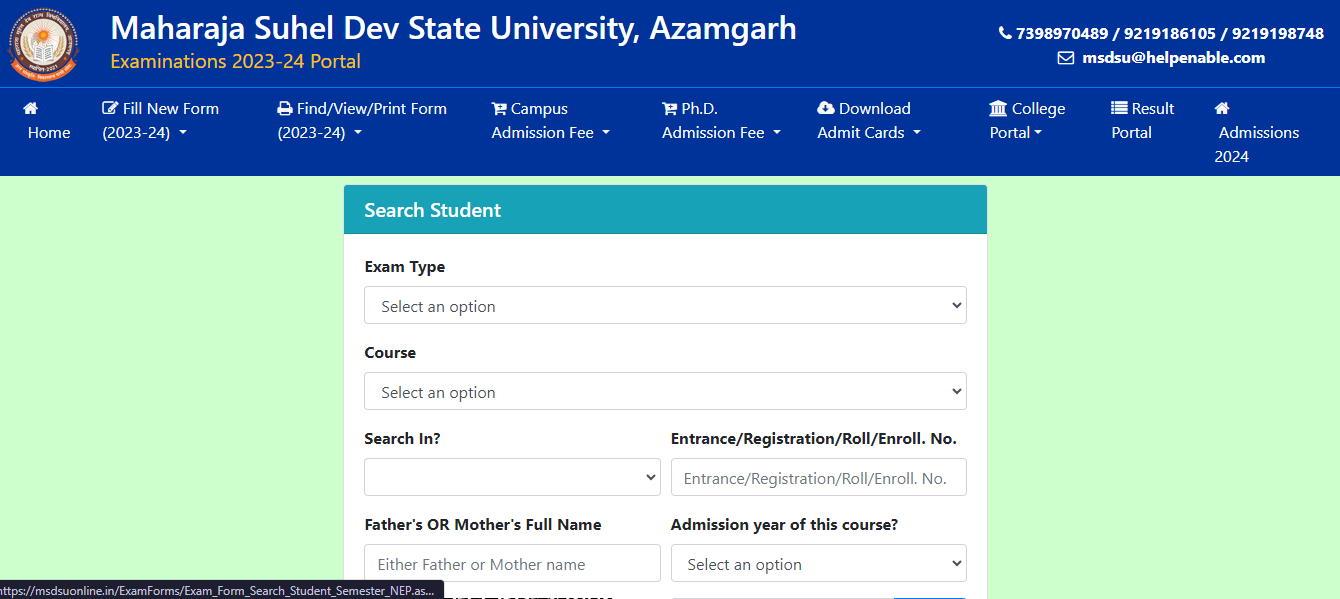Image resolution: width=1340 pixels, height=599 pixels.
Task: Click the Campus Admission Fee cart icon
Action: tap(499, 108)
